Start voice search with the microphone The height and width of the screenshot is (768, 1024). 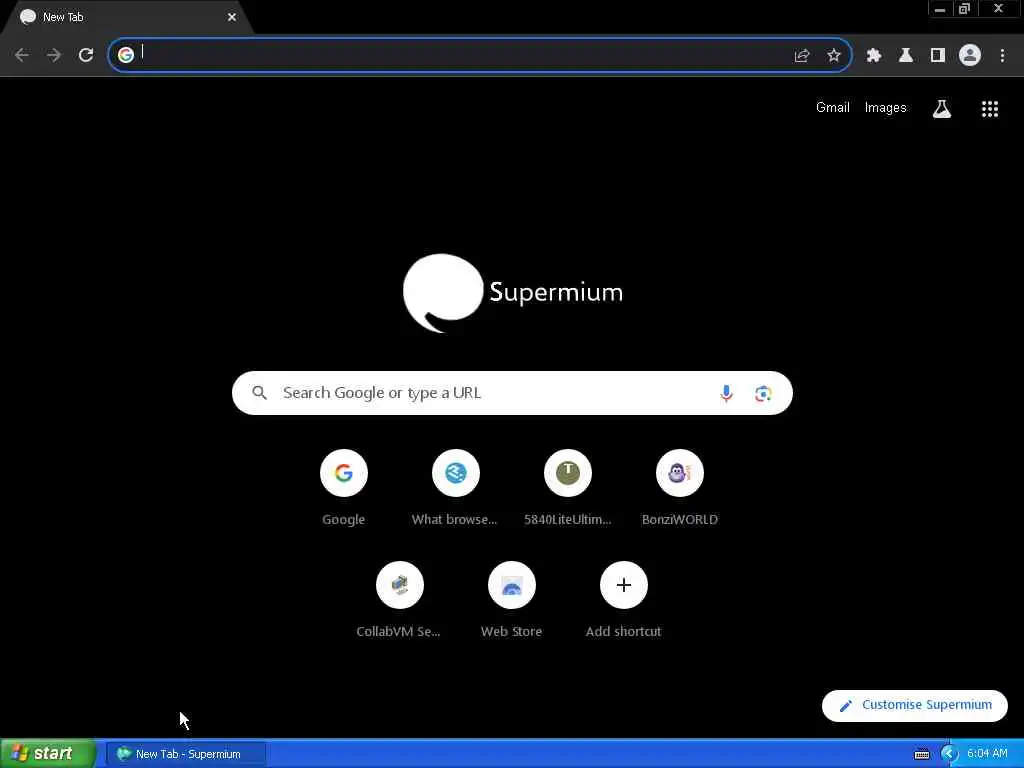tap(726, 393)
